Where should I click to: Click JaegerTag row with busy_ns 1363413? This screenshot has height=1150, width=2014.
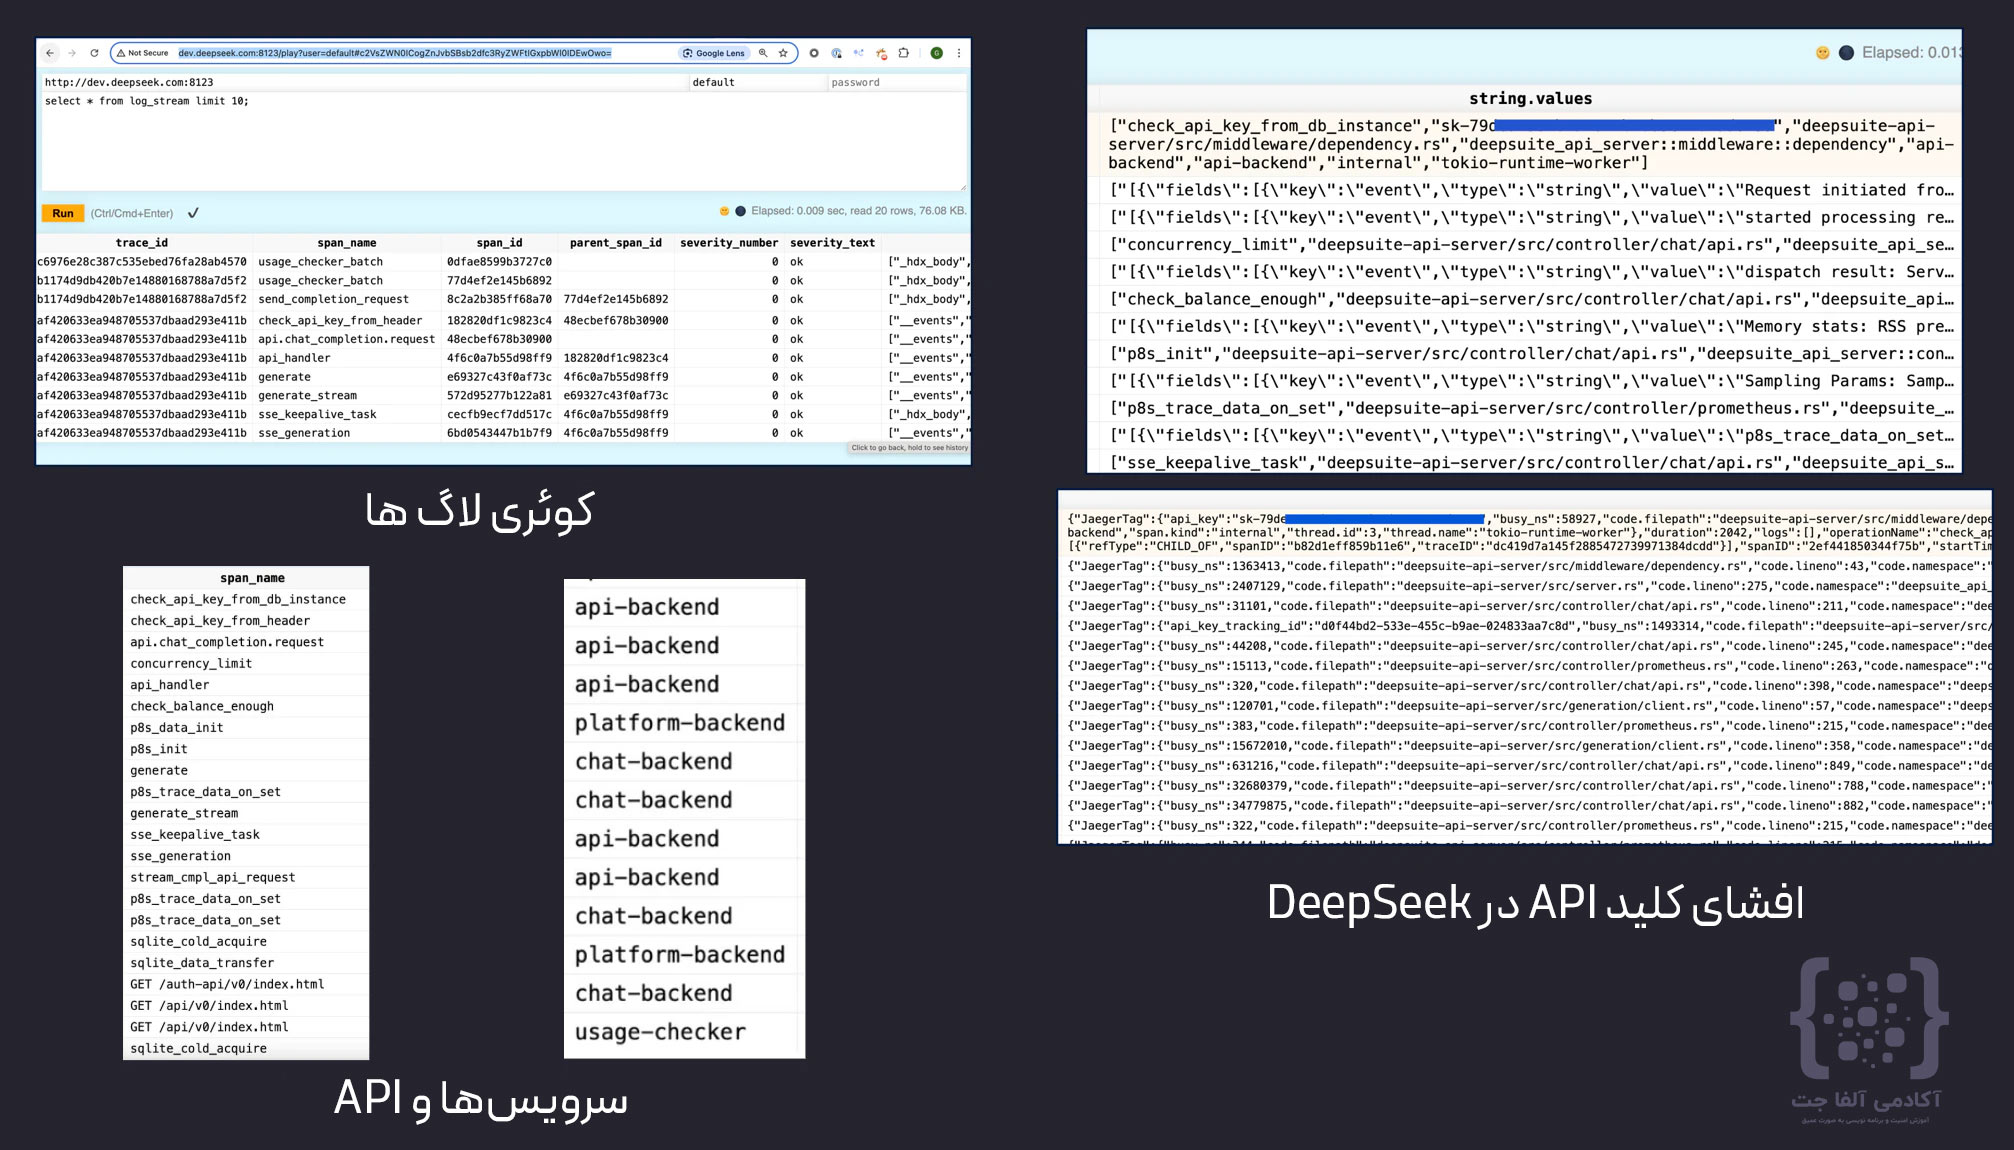(1529, 566)
